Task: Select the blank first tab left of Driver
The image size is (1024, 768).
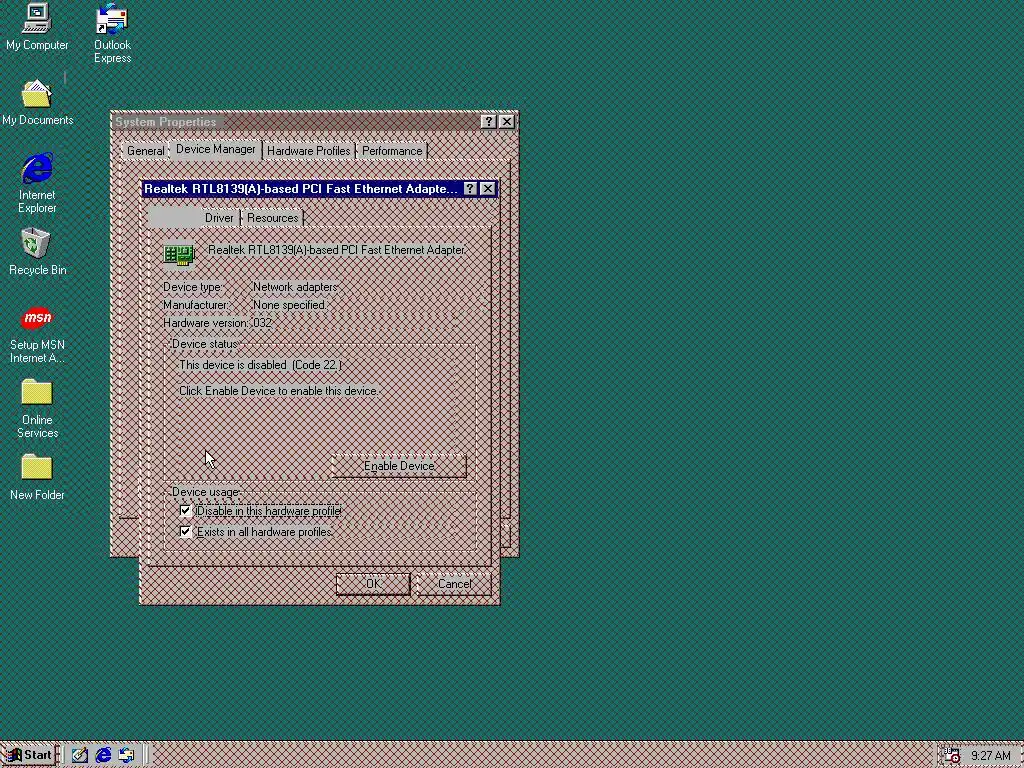Action: pos(173,217)
